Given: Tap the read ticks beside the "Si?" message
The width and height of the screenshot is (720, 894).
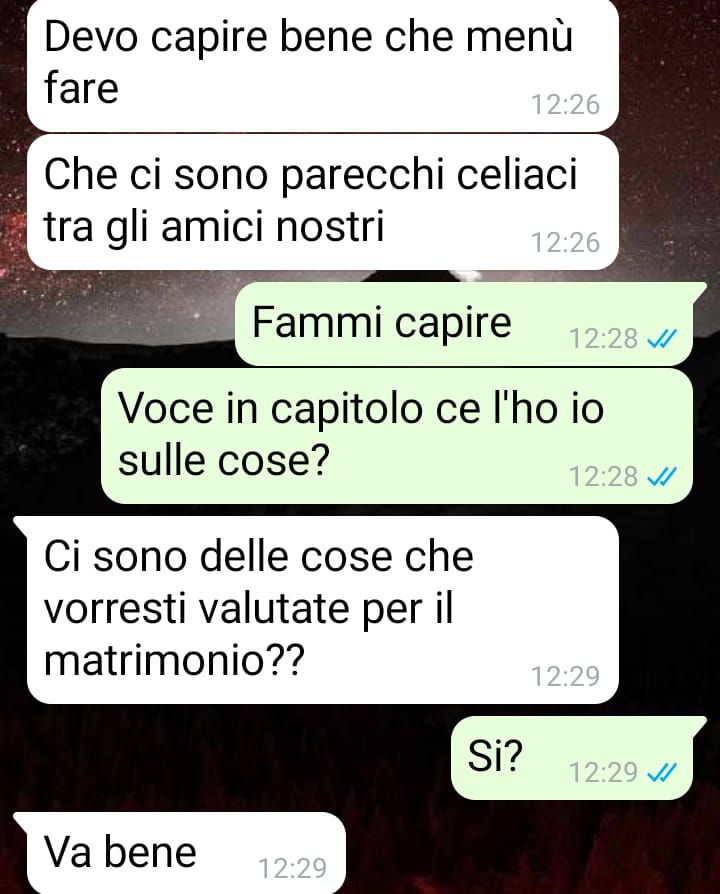Looking at the screenshot, I should 662,773.
